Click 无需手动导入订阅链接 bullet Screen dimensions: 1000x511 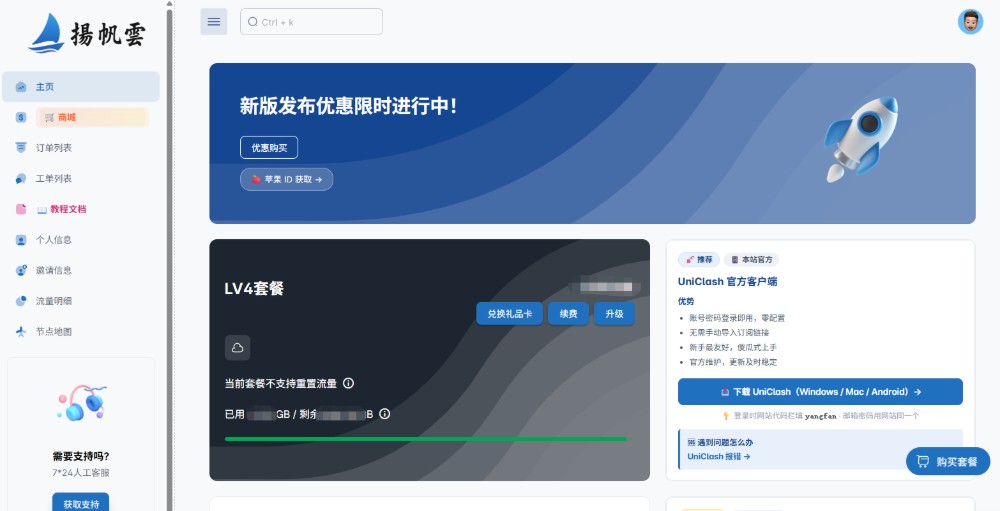click(729, 332)
